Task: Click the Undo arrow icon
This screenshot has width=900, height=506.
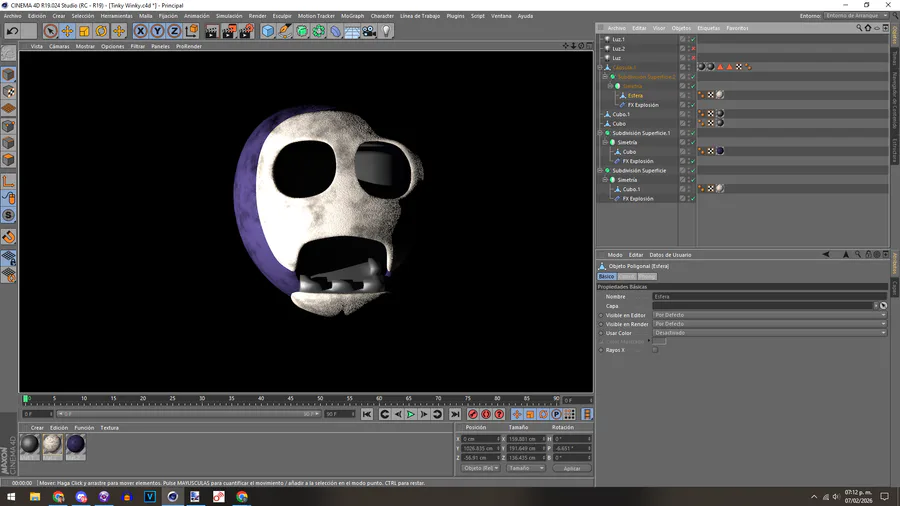Action: tap(12, 31)
